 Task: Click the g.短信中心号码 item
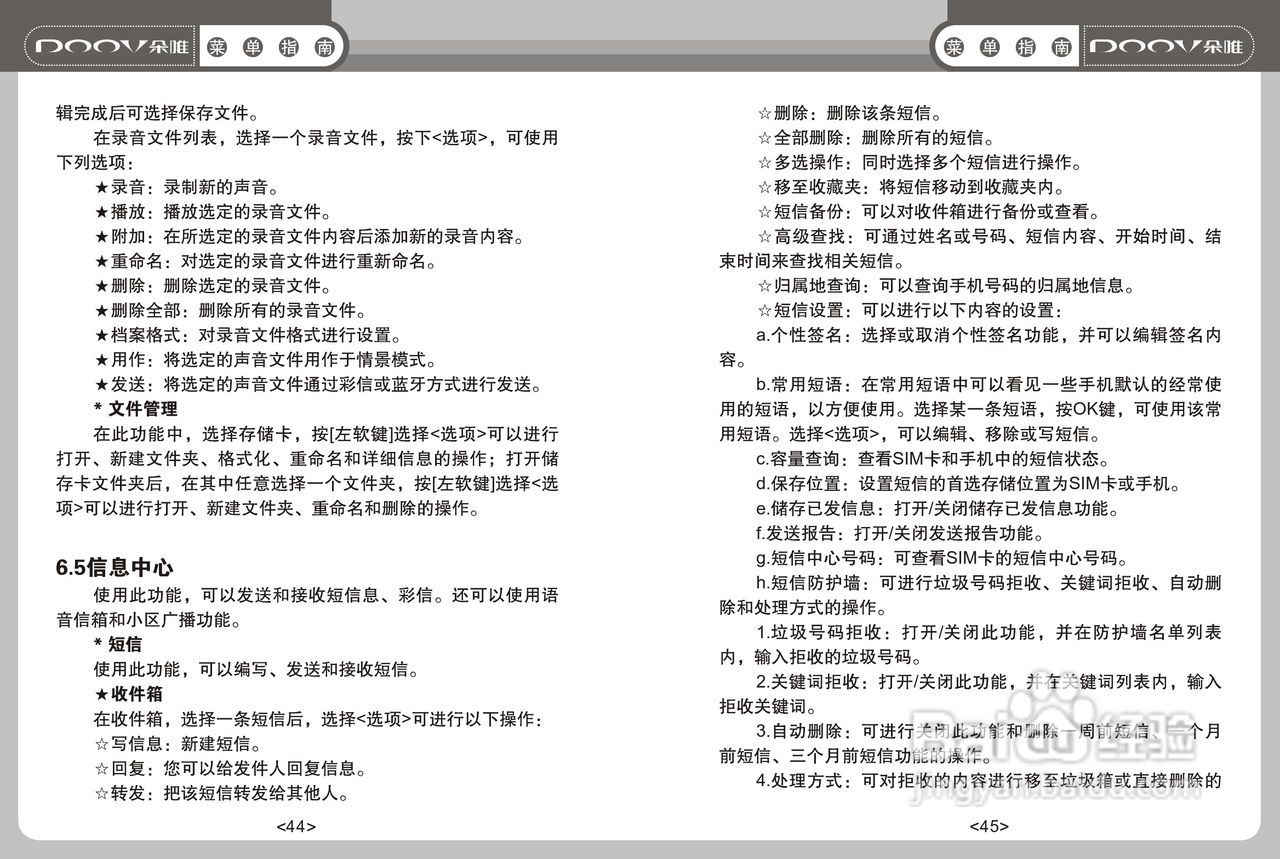(943, 559)
